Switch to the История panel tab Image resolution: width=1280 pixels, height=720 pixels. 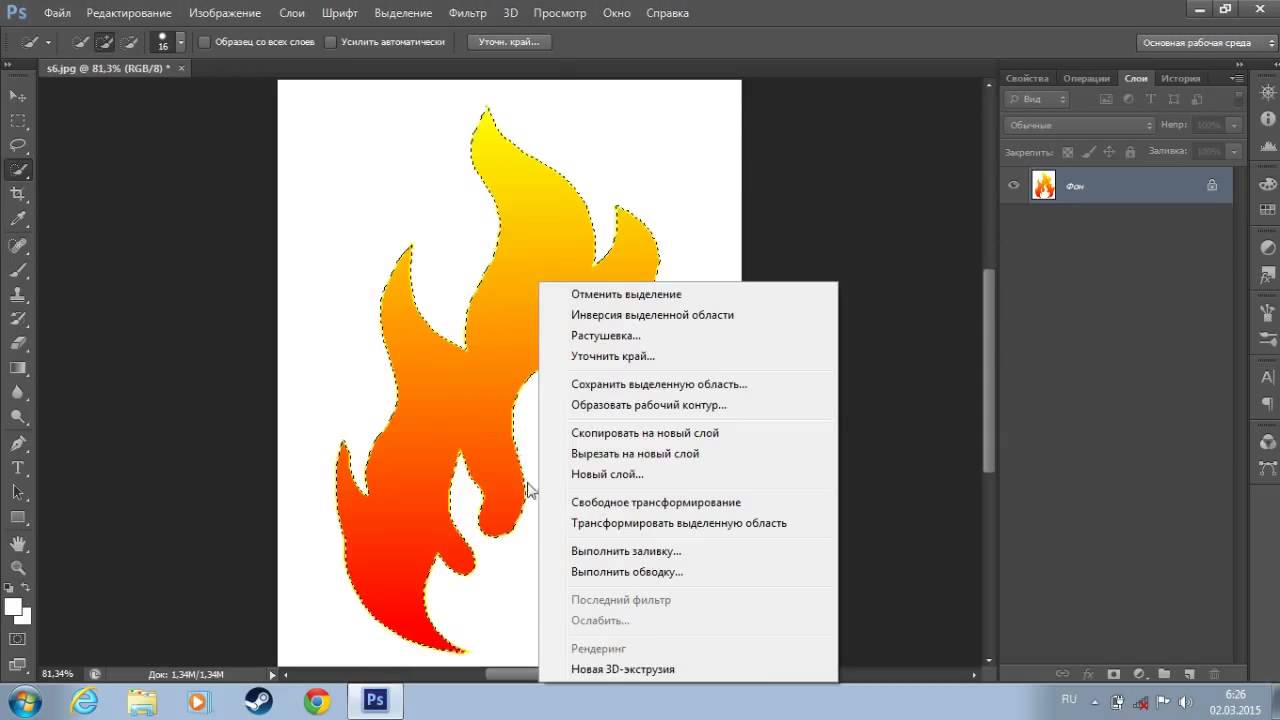[1181, 78]
